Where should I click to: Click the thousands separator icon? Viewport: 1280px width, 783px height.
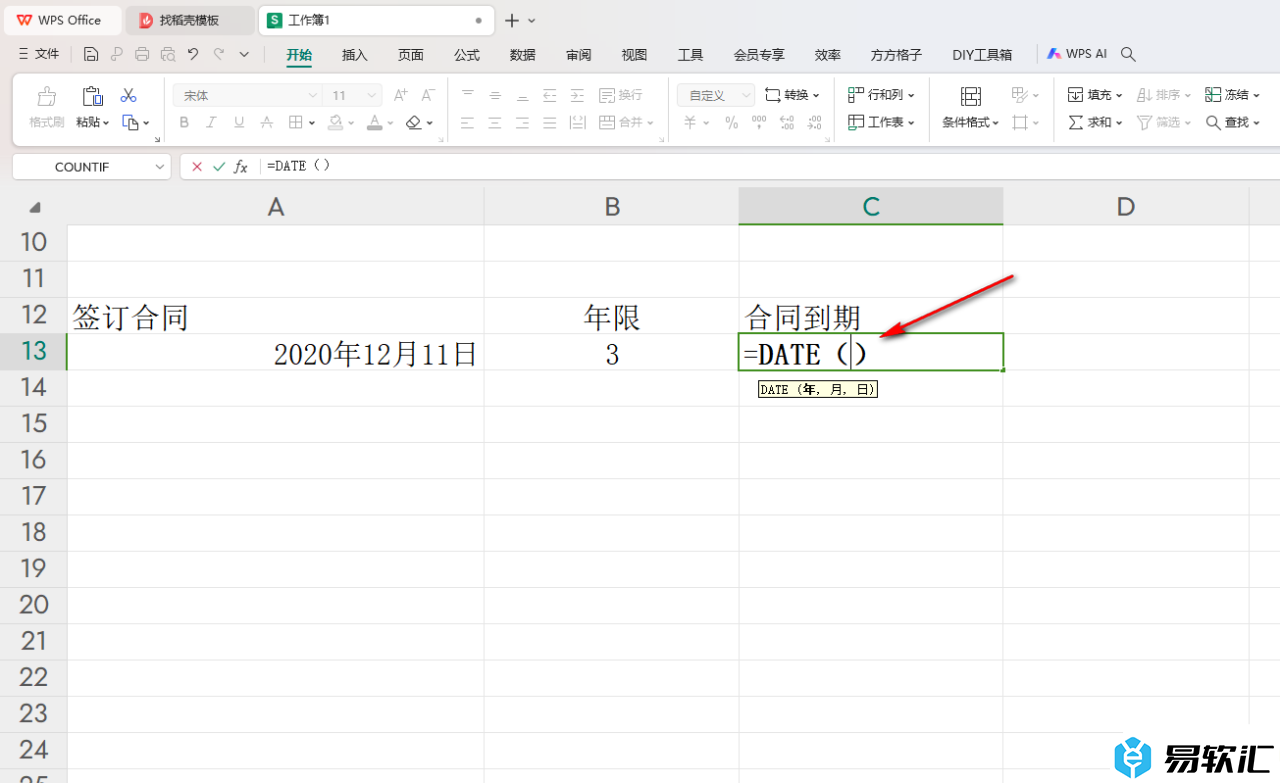pos(759,122)
